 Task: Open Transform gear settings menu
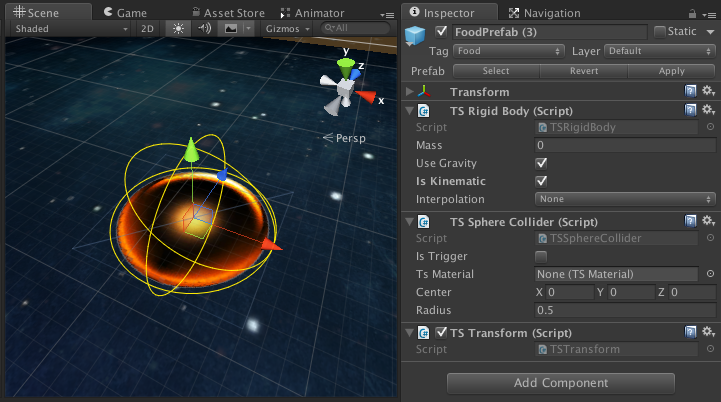click(x=708, y=91)
